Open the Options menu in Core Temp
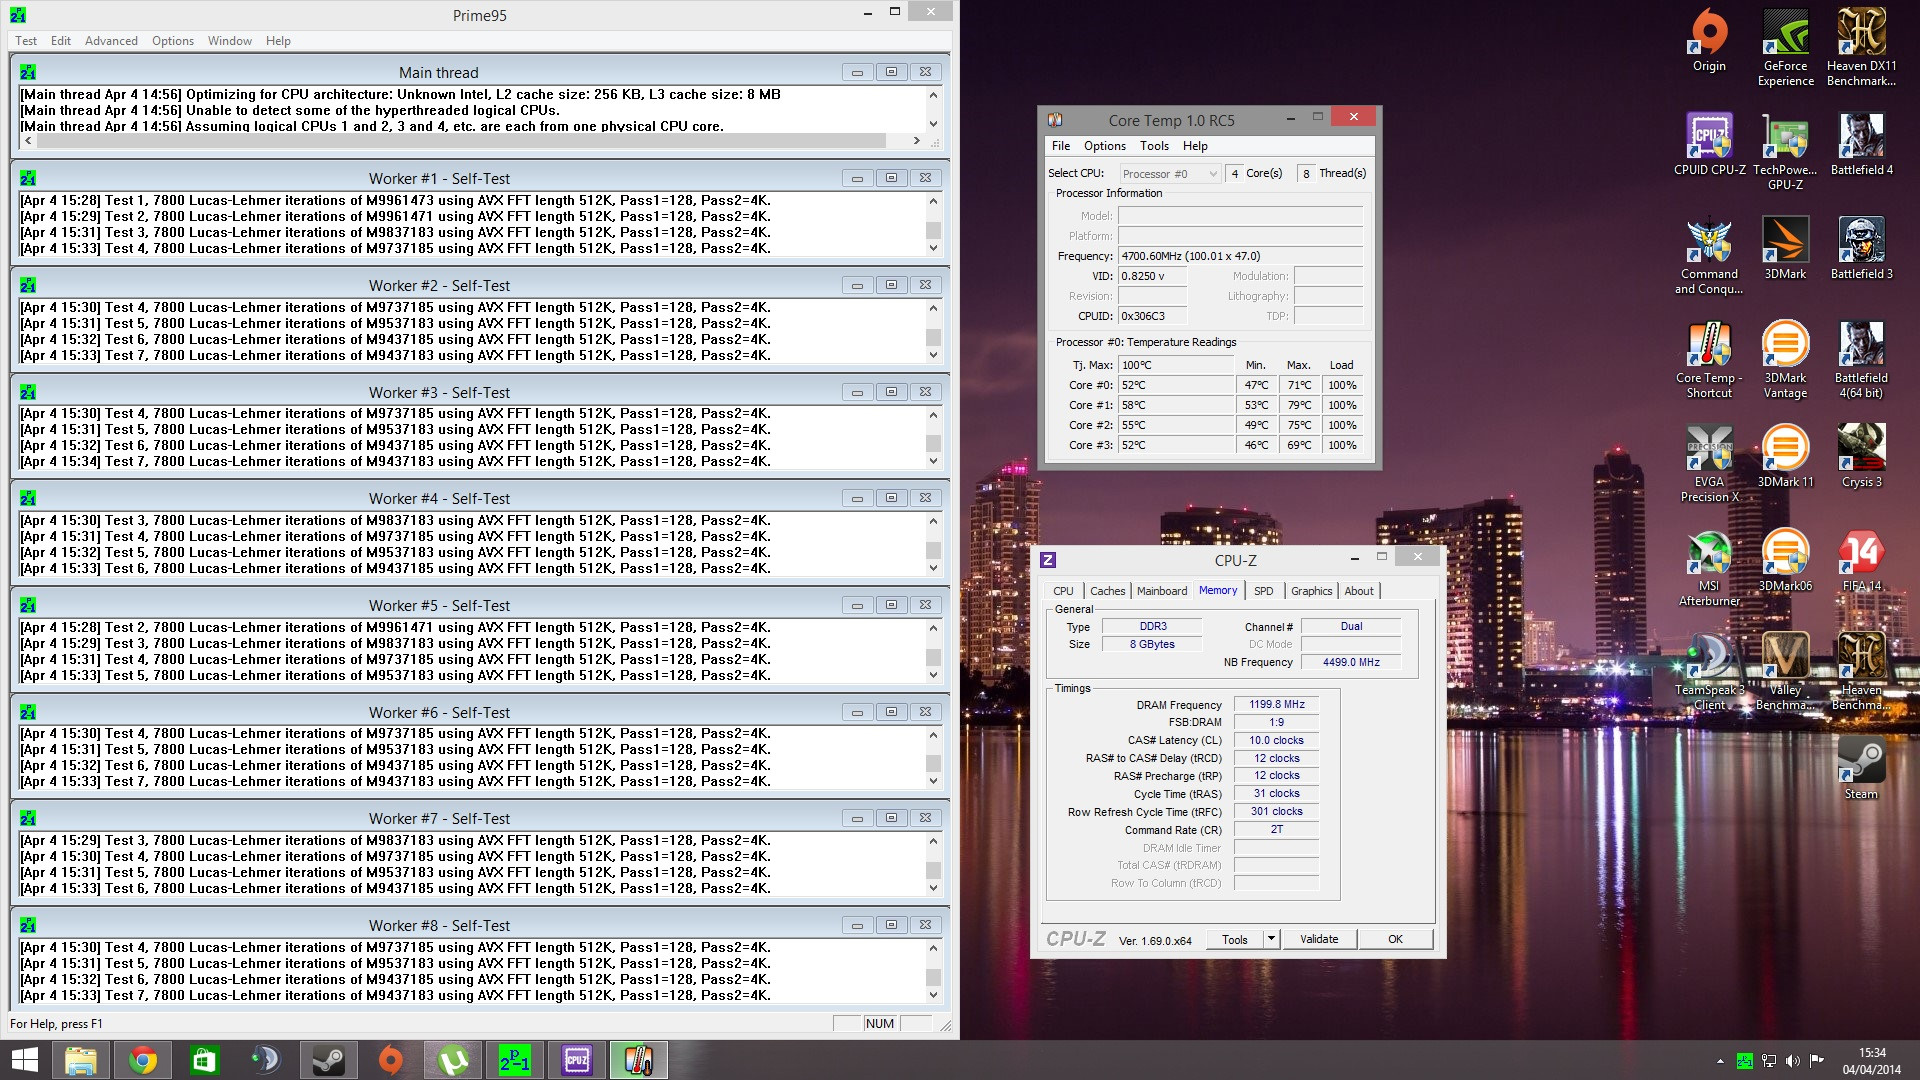The image size is (1920, 1080). click(x=1104, y=146)
